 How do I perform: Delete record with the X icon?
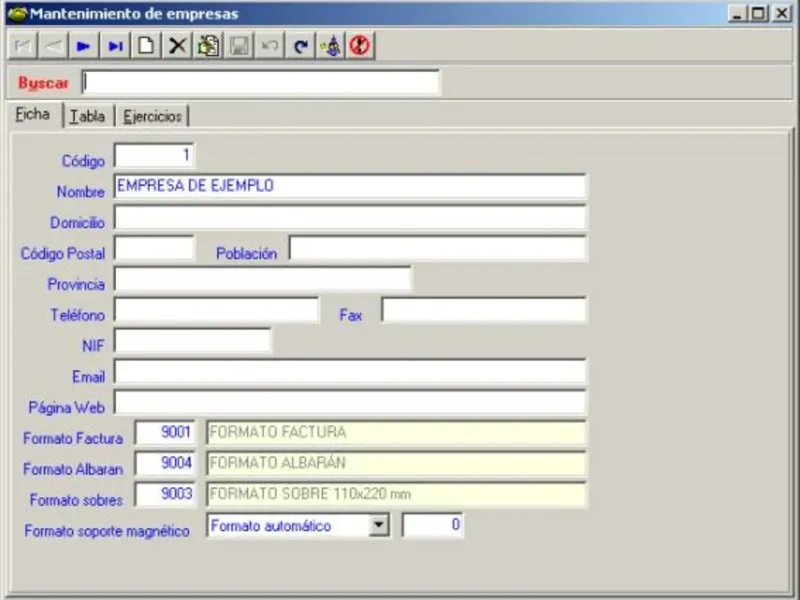tap(177, 46)
